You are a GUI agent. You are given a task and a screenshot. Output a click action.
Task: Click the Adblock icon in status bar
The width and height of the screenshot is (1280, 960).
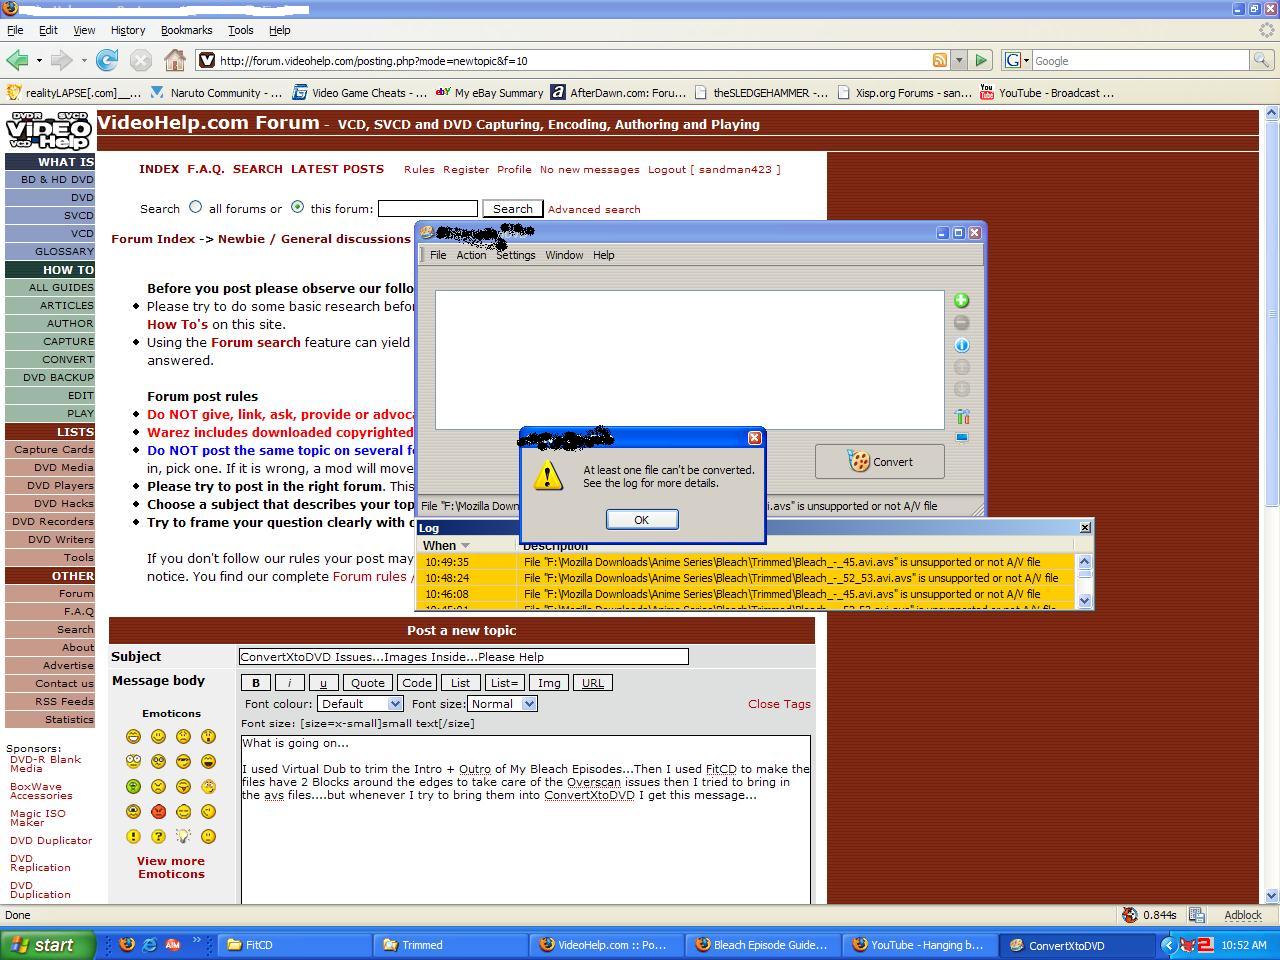[x=1243, y=915]
